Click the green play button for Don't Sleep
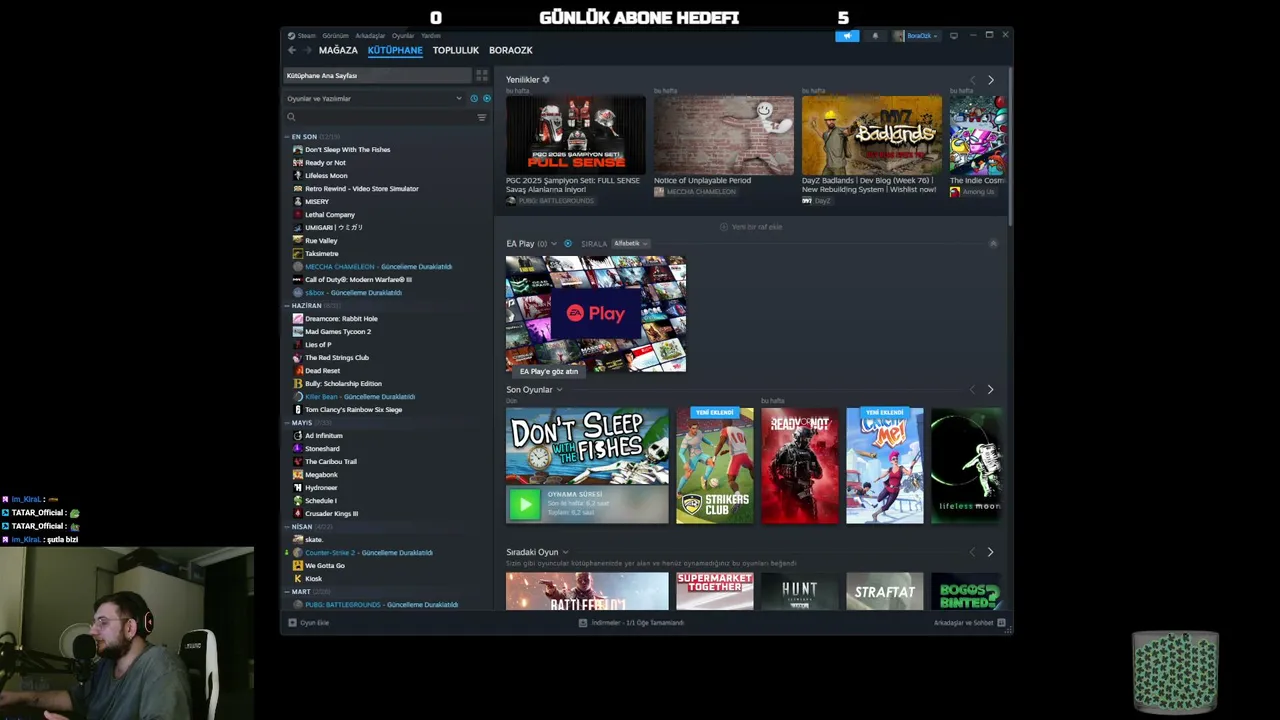This screenshot has width=1280, height=720. [524, 505]
